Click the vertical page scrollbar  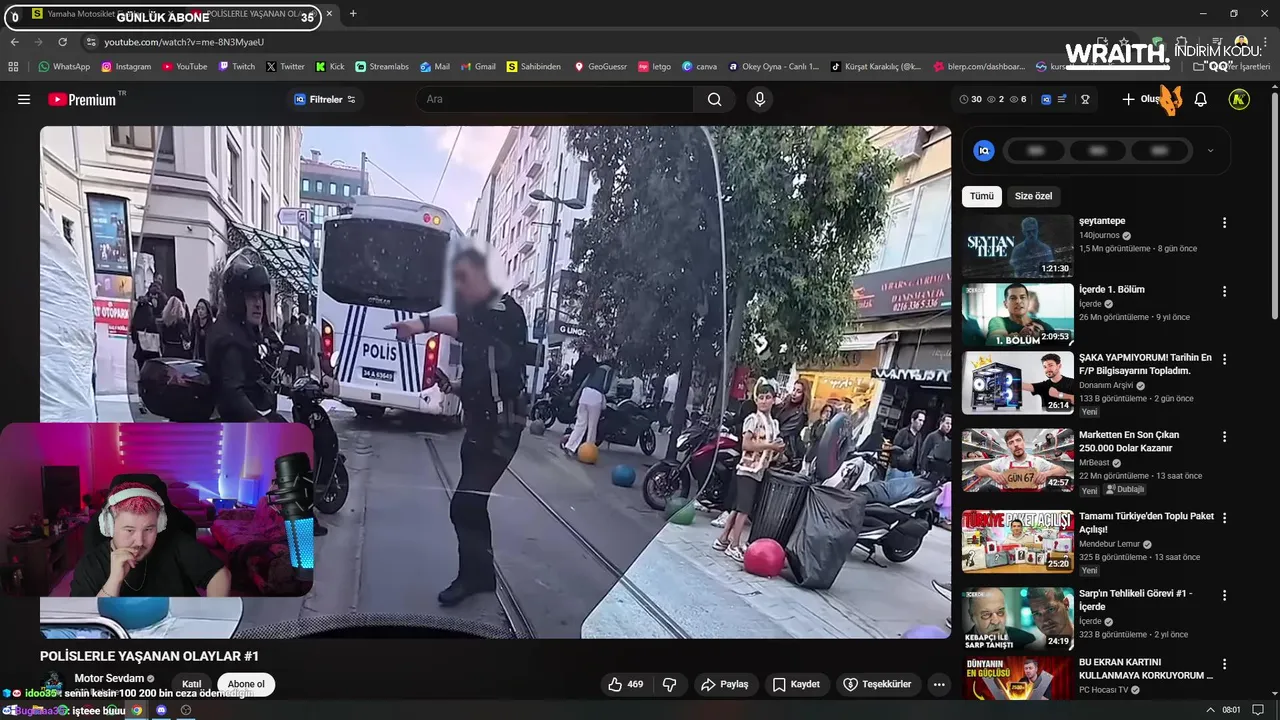[1274, 205]
